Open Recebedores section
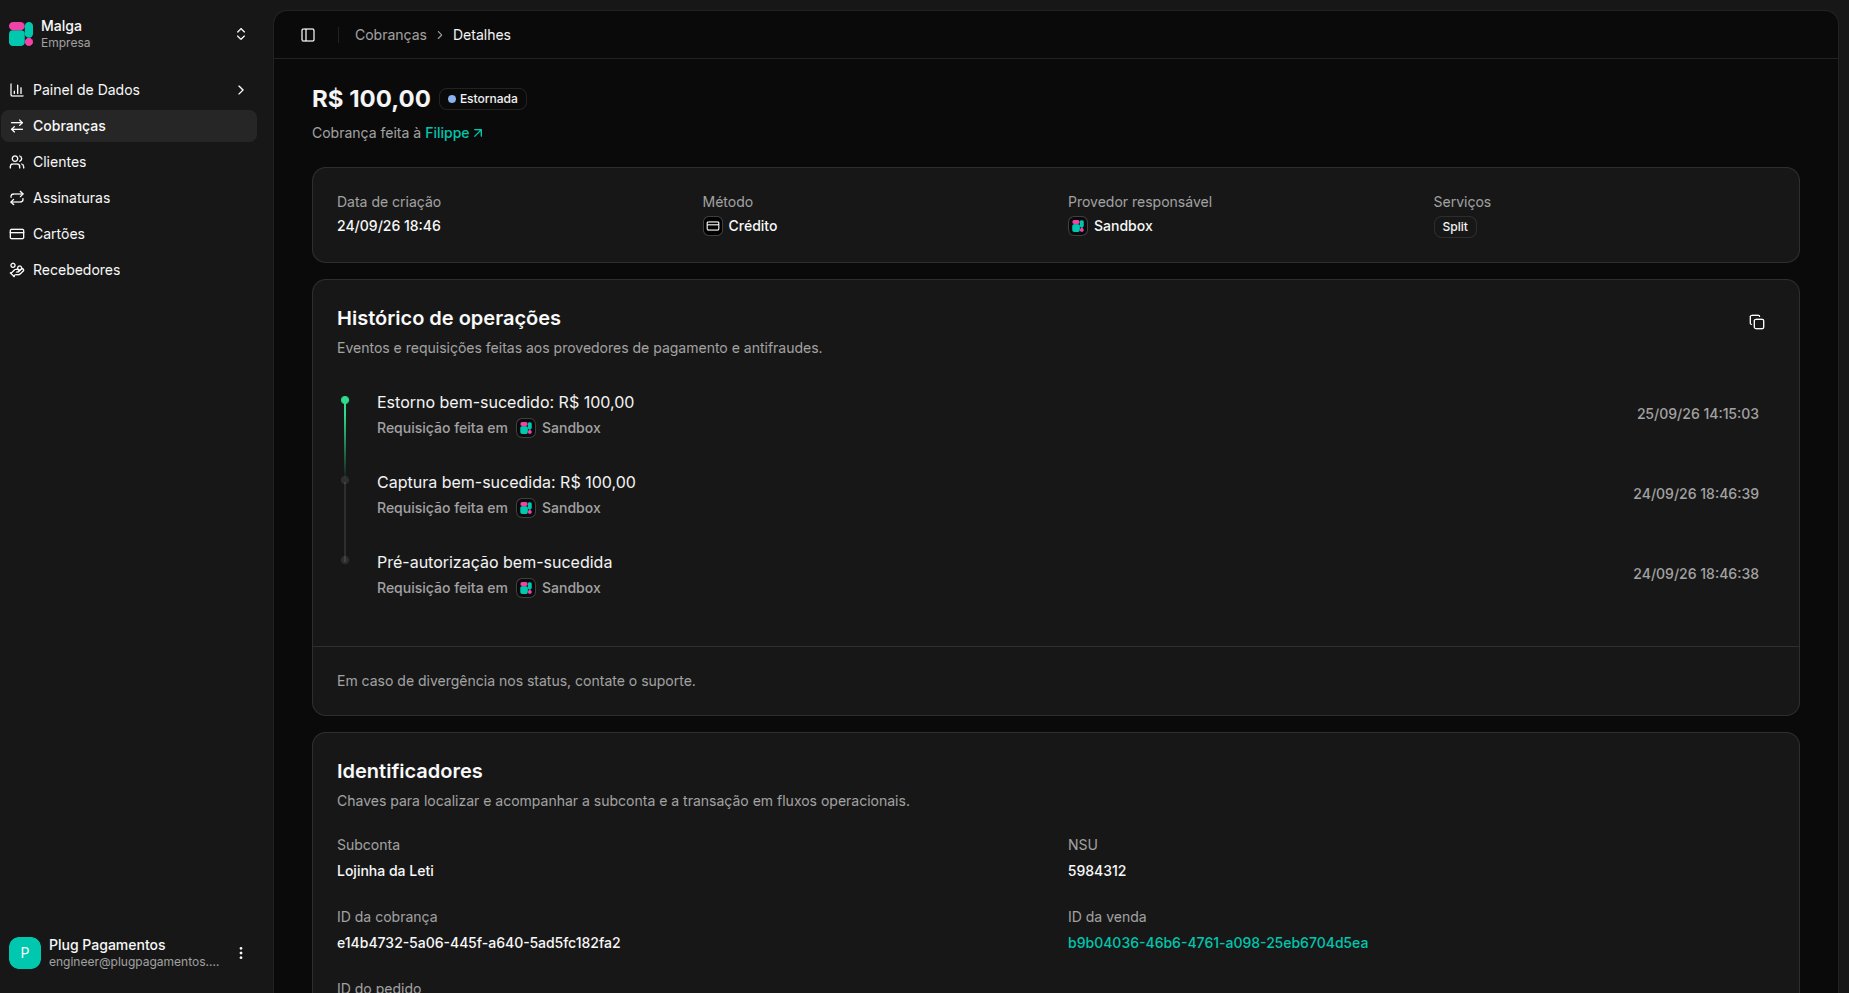This screenshot has width=1849, height=993. (128, 270)
